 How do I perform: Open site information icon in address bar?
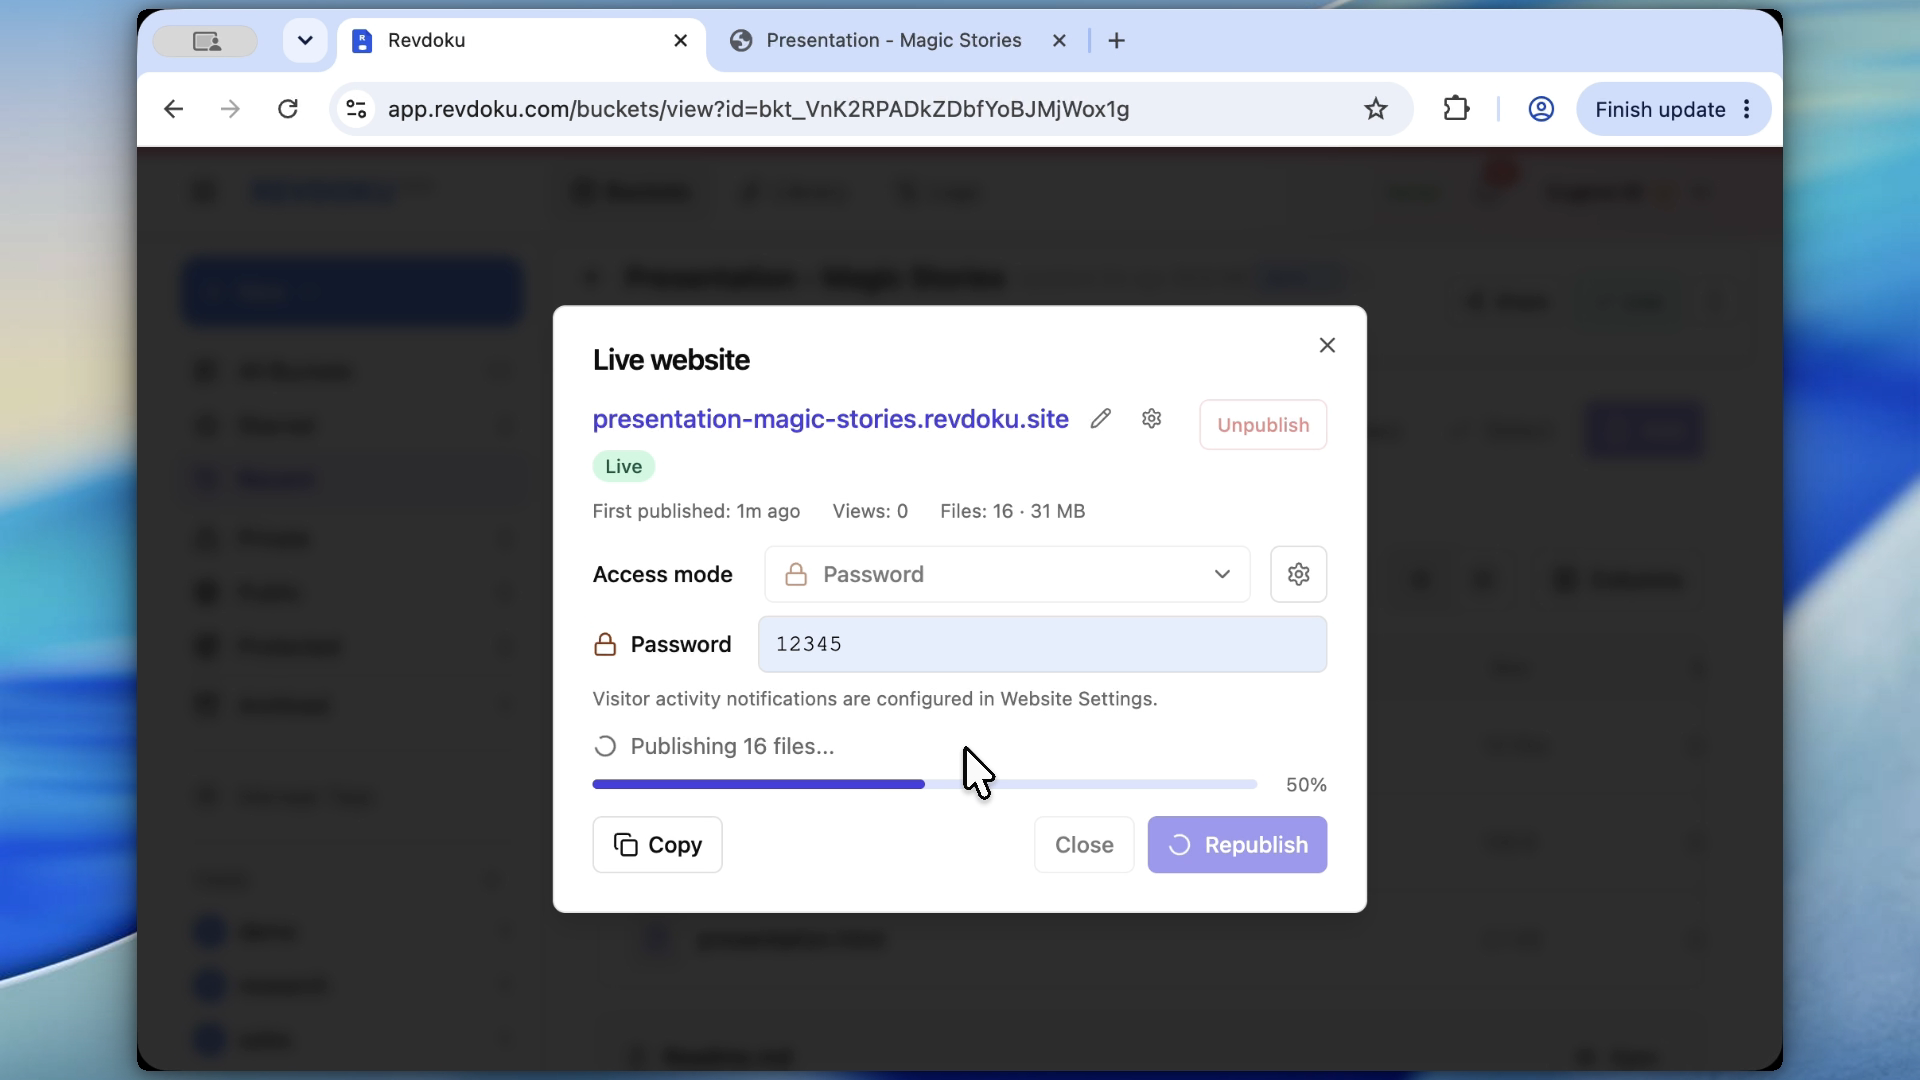(x=356, y=109)
